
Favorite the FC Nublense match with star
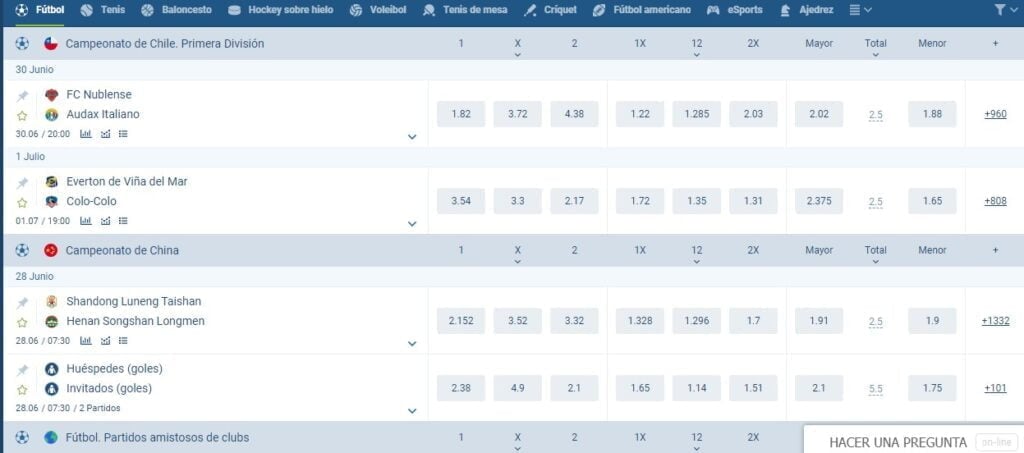(x=22, y=116)
